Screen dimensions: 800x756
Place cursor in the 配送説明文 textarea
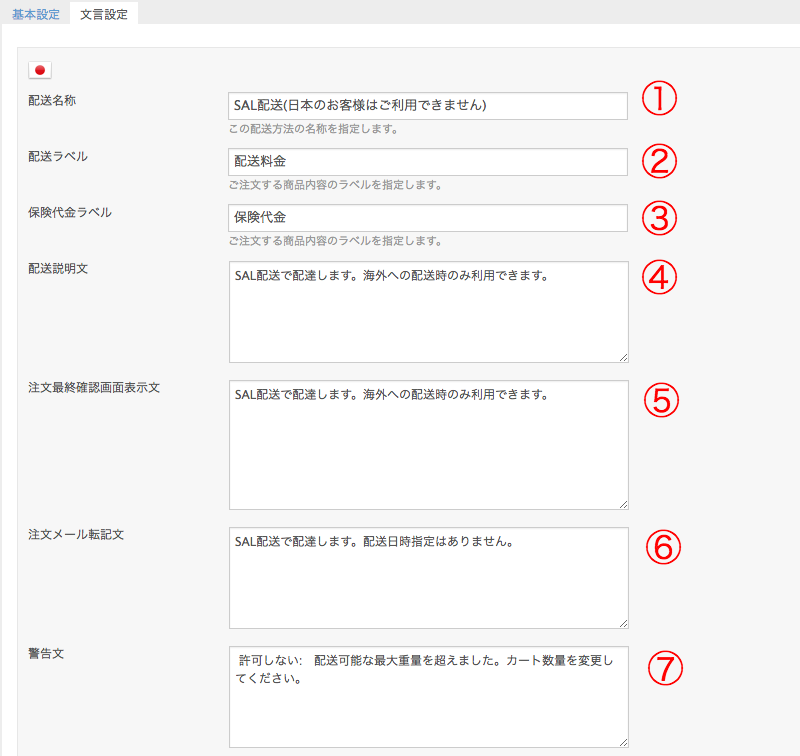point(428,312)
